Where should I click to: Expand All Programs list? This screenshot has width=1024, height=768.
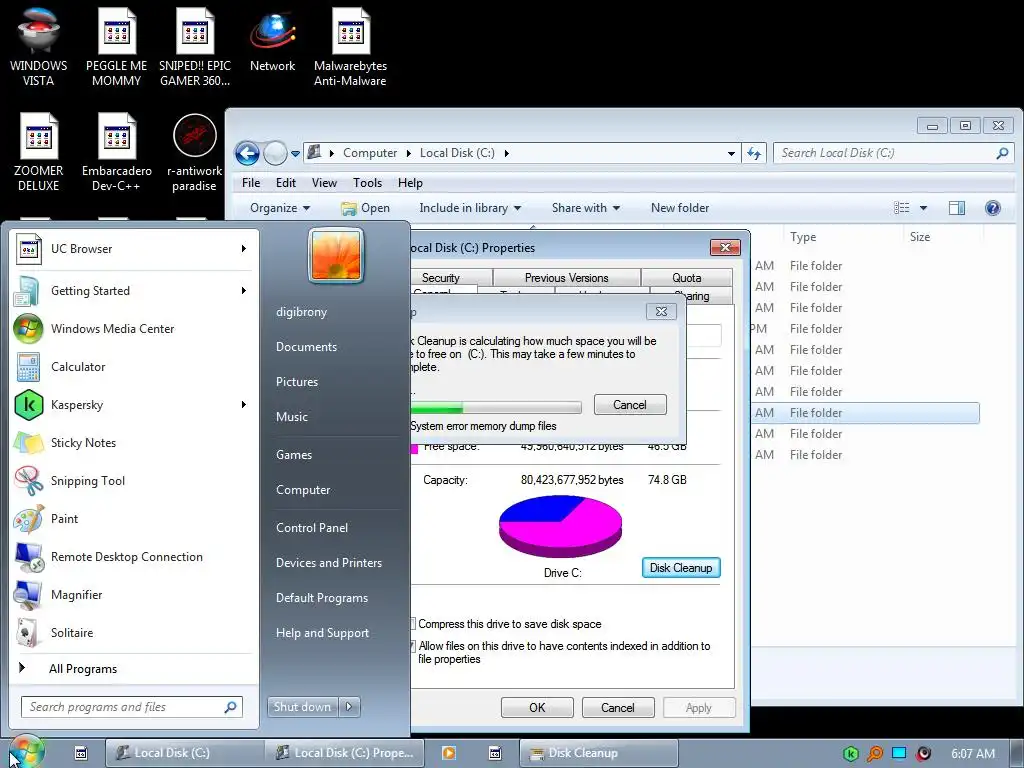83,669
